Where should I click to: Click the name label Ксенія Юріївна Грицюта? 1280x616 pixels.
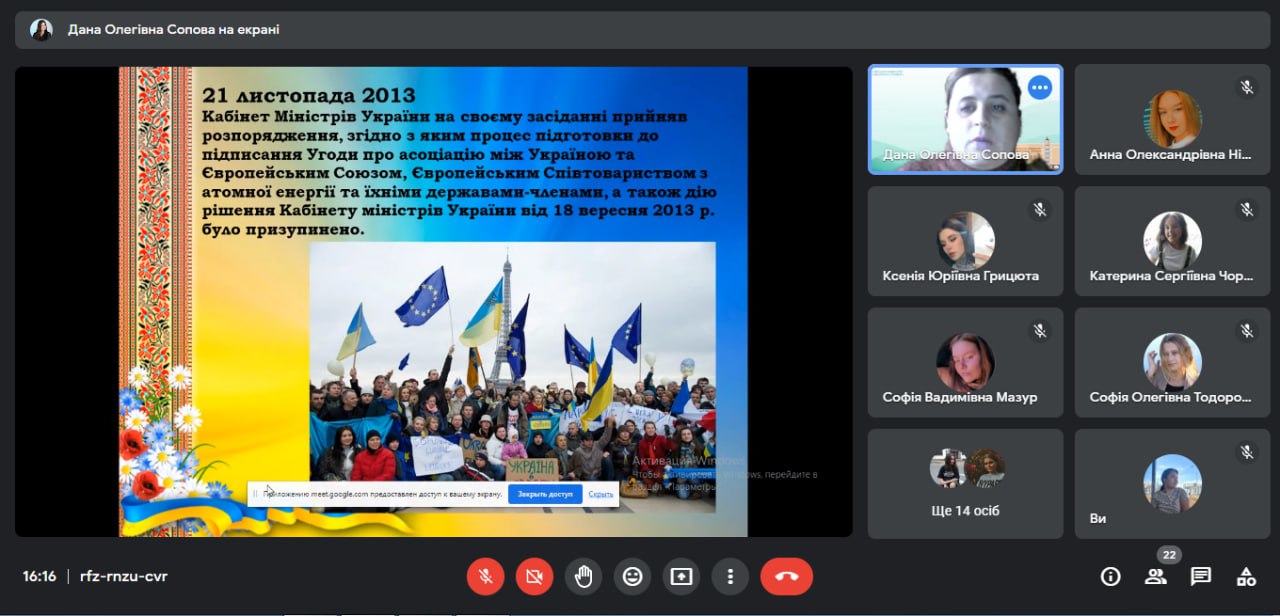[x=961, y=276]
